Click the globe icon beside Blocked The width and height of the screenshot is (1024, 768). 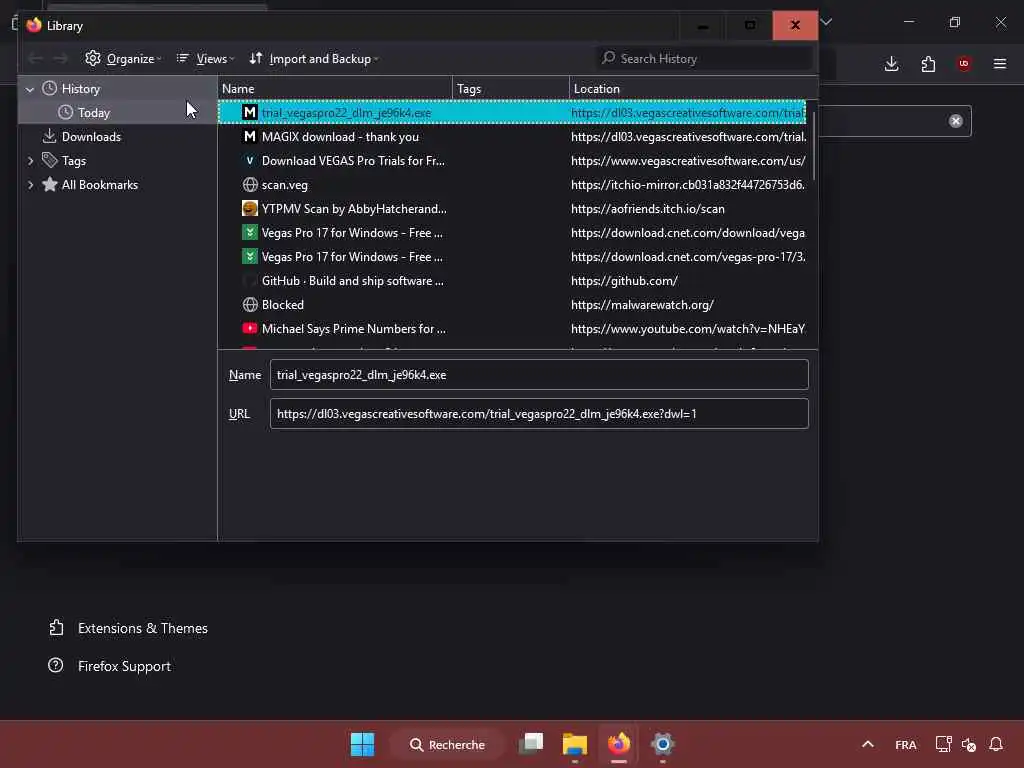(x=249, y=305)
